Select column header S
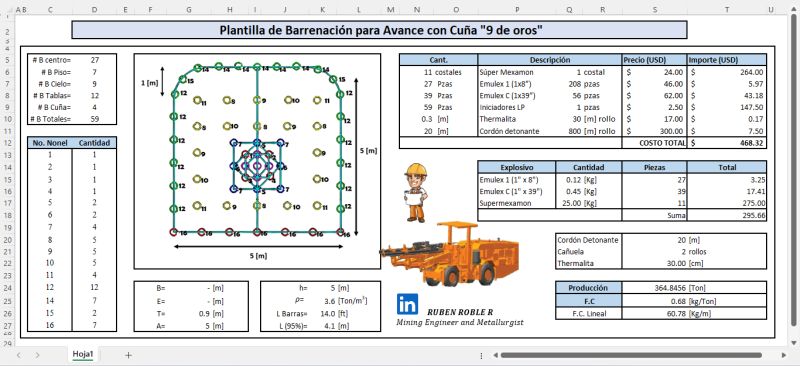The width and height of the screenshot is (800, 366). pos(655,10)
